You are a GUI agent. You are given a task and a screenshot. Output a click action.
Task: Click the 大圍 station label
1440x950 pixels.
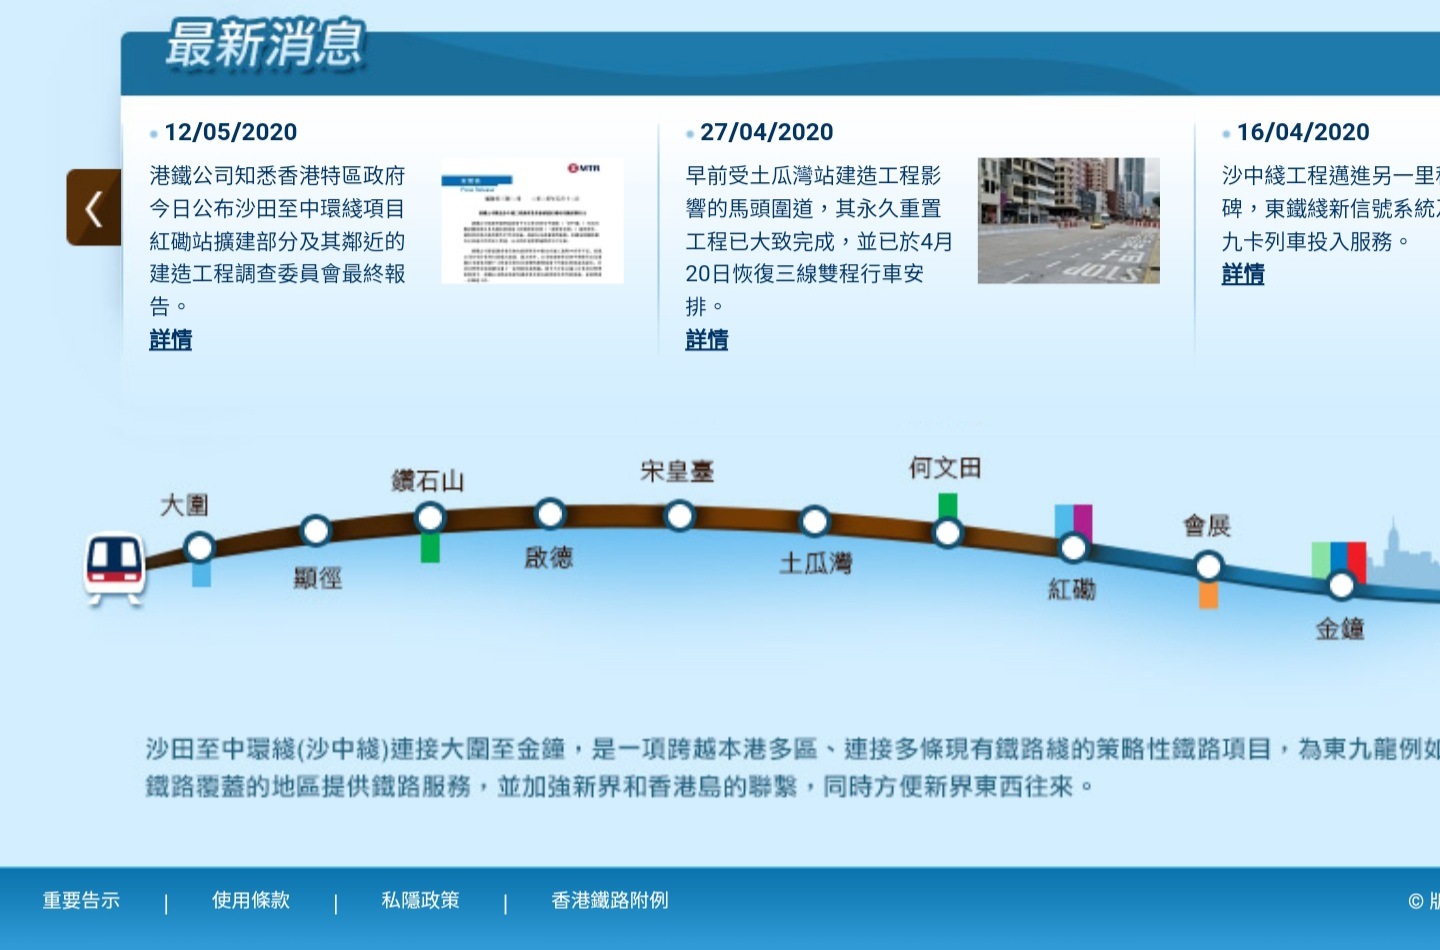(x=185, y=505)
